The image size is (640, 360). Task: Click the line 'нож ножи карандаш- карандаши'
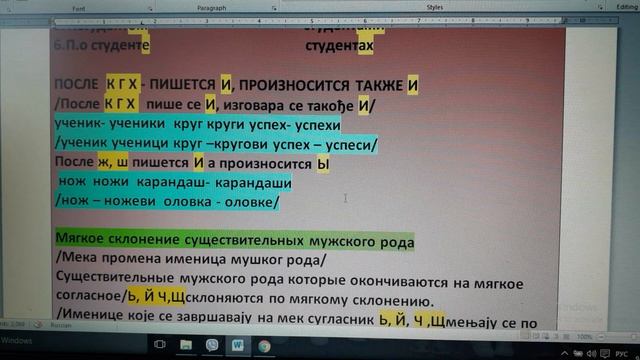[x=175, y=182]
